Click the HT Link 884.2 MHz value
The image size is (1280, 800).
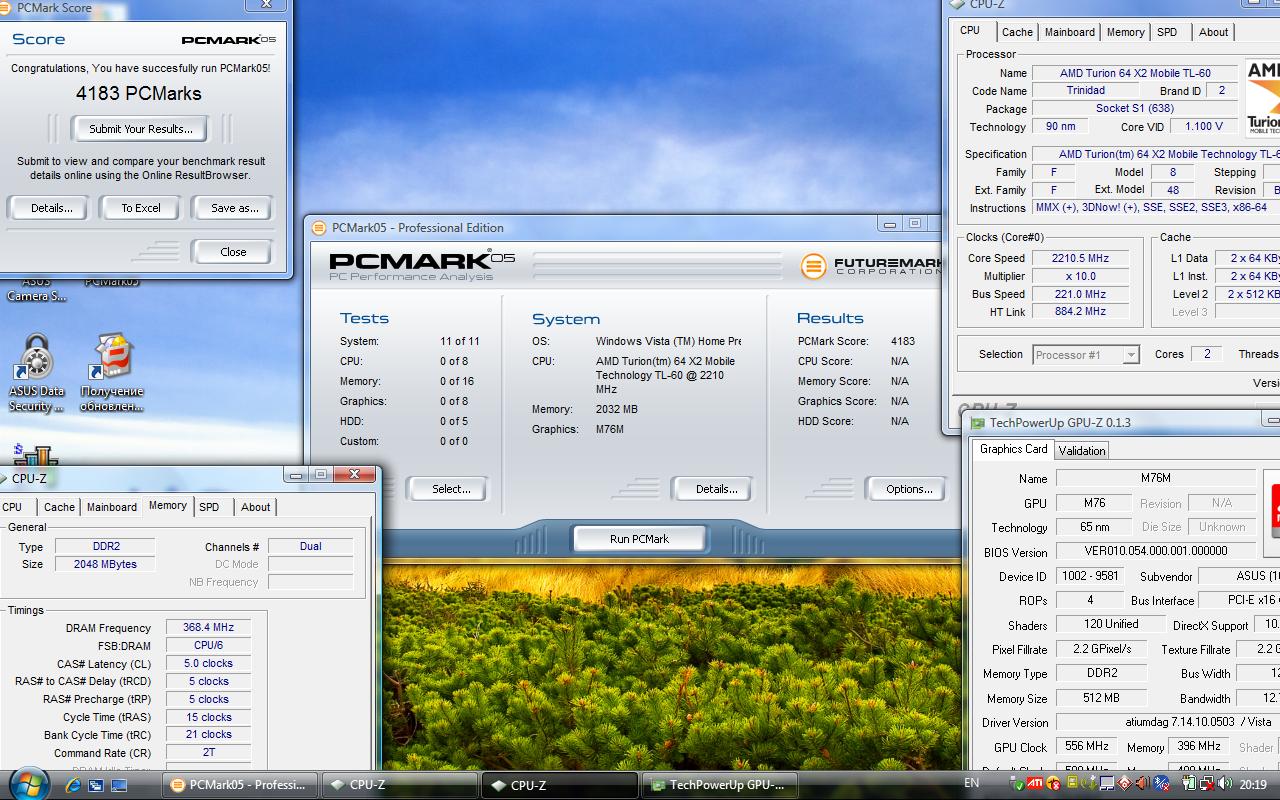[x=1080, y=312]
